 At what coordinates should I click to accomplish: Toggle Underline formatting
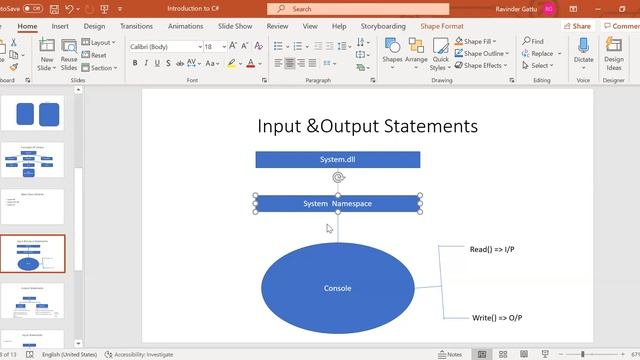tap(157, 63)
